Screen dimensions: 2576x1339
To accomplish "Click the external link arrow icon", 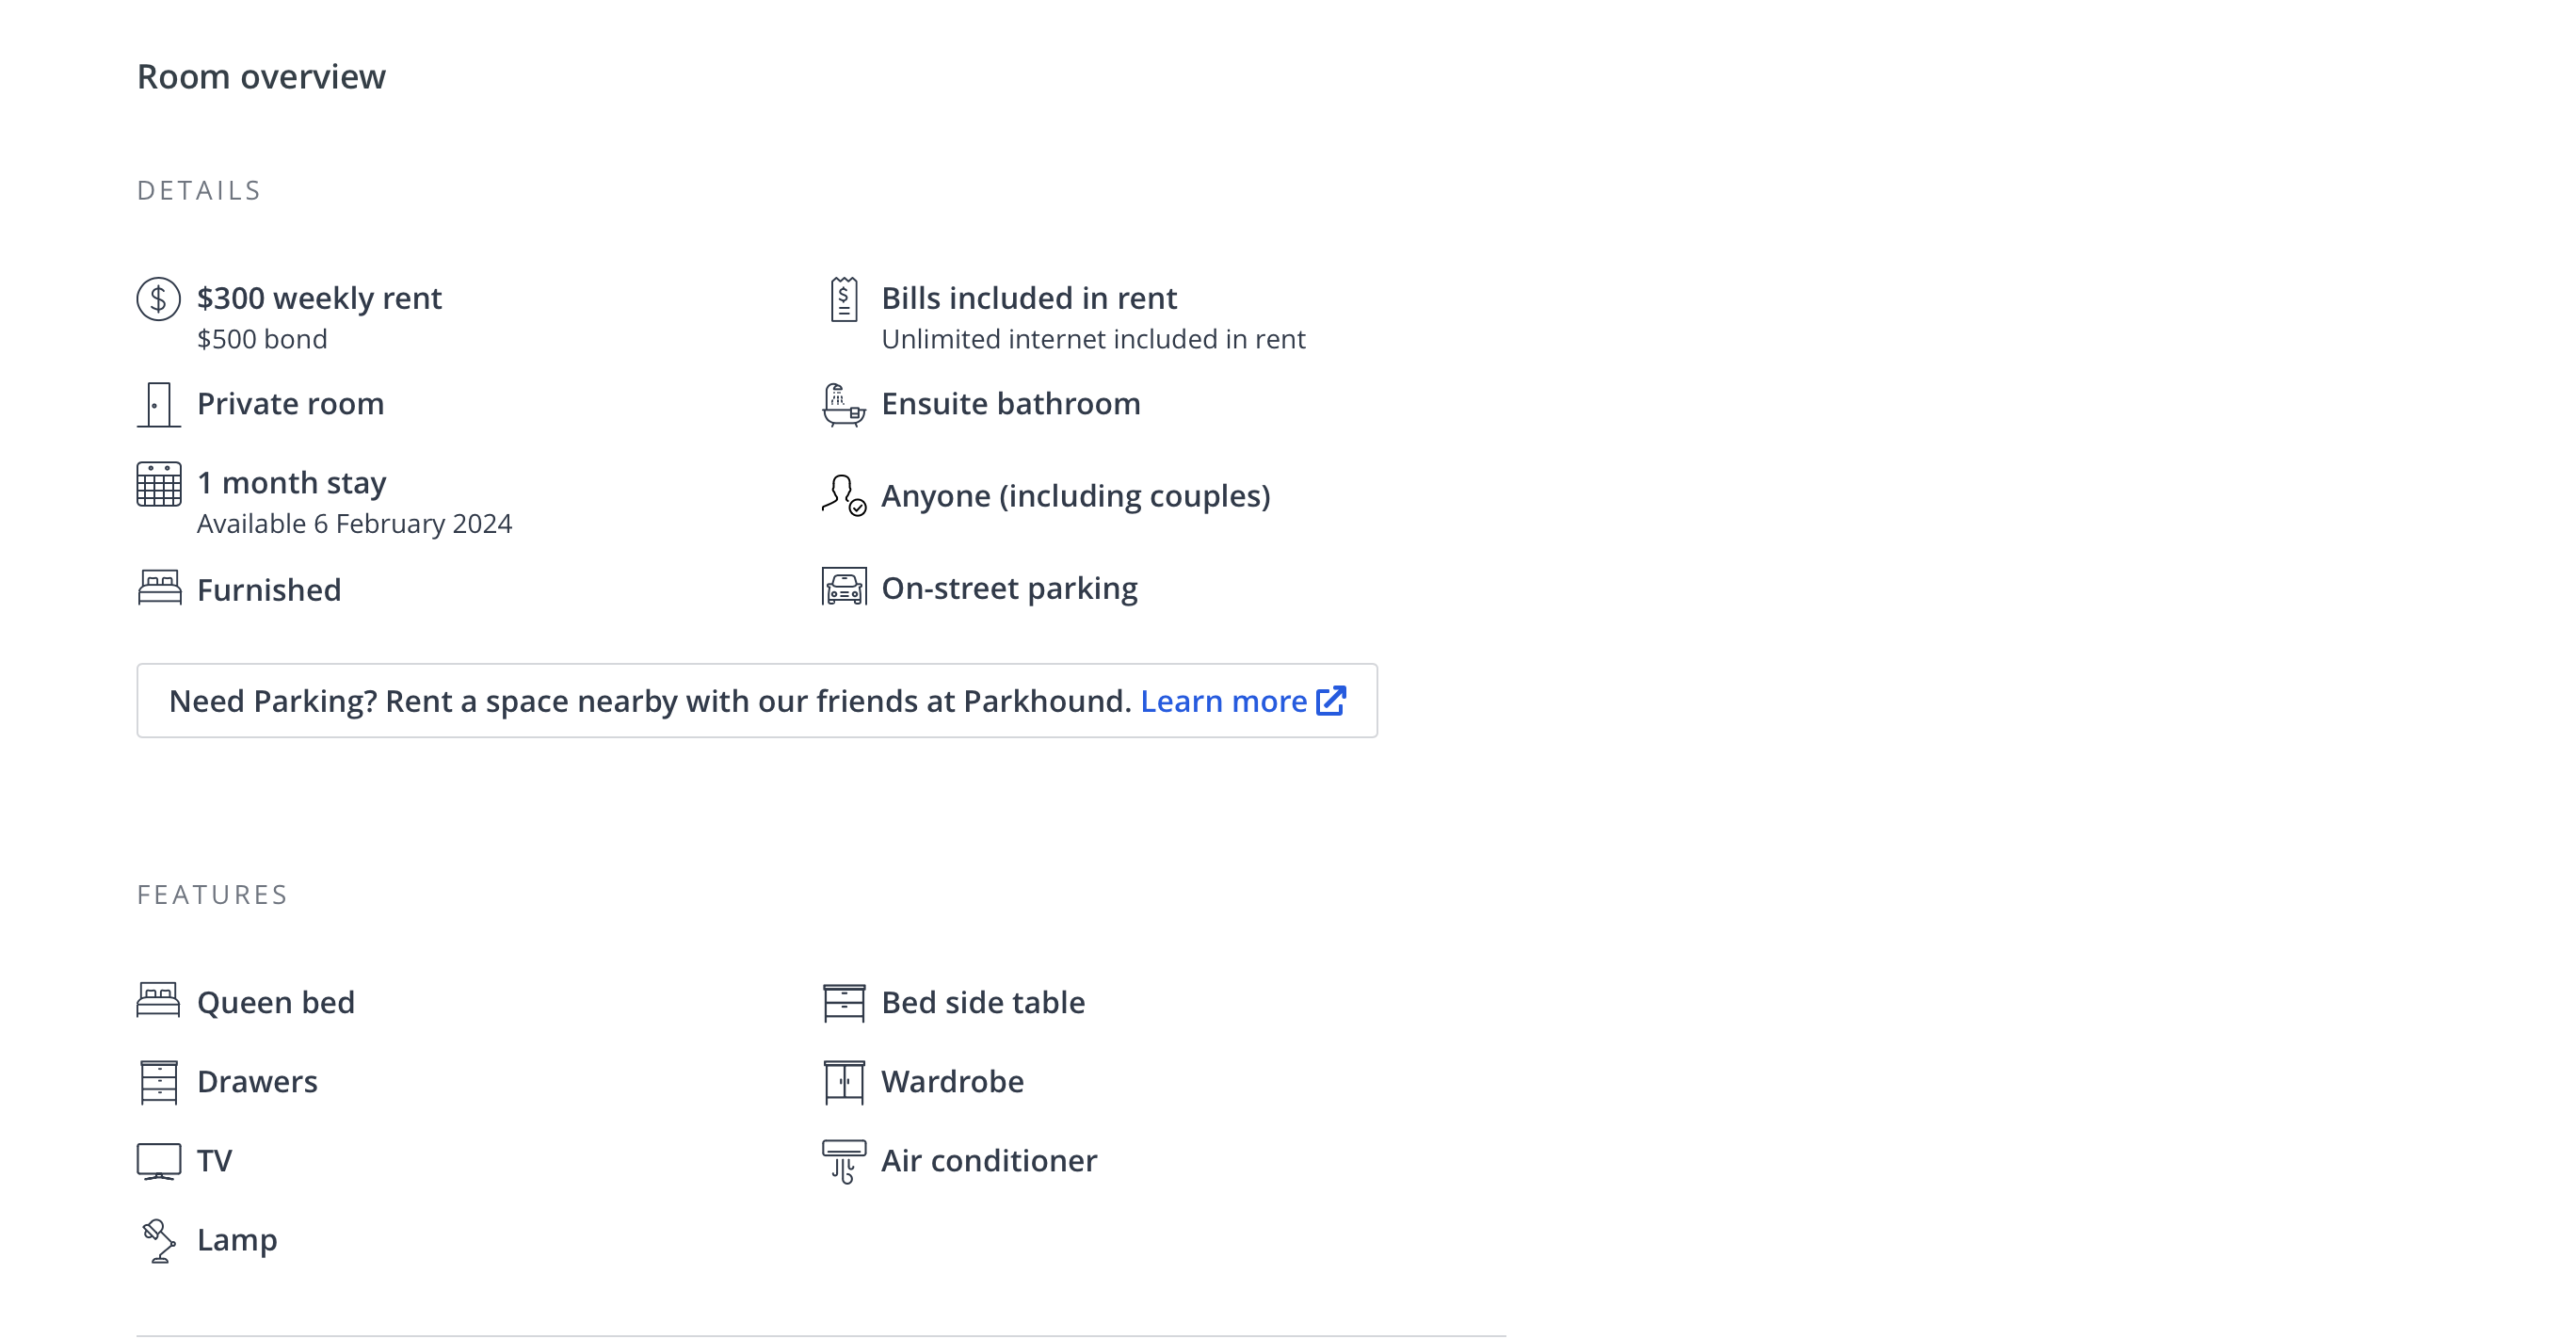I will [1331, 701].
